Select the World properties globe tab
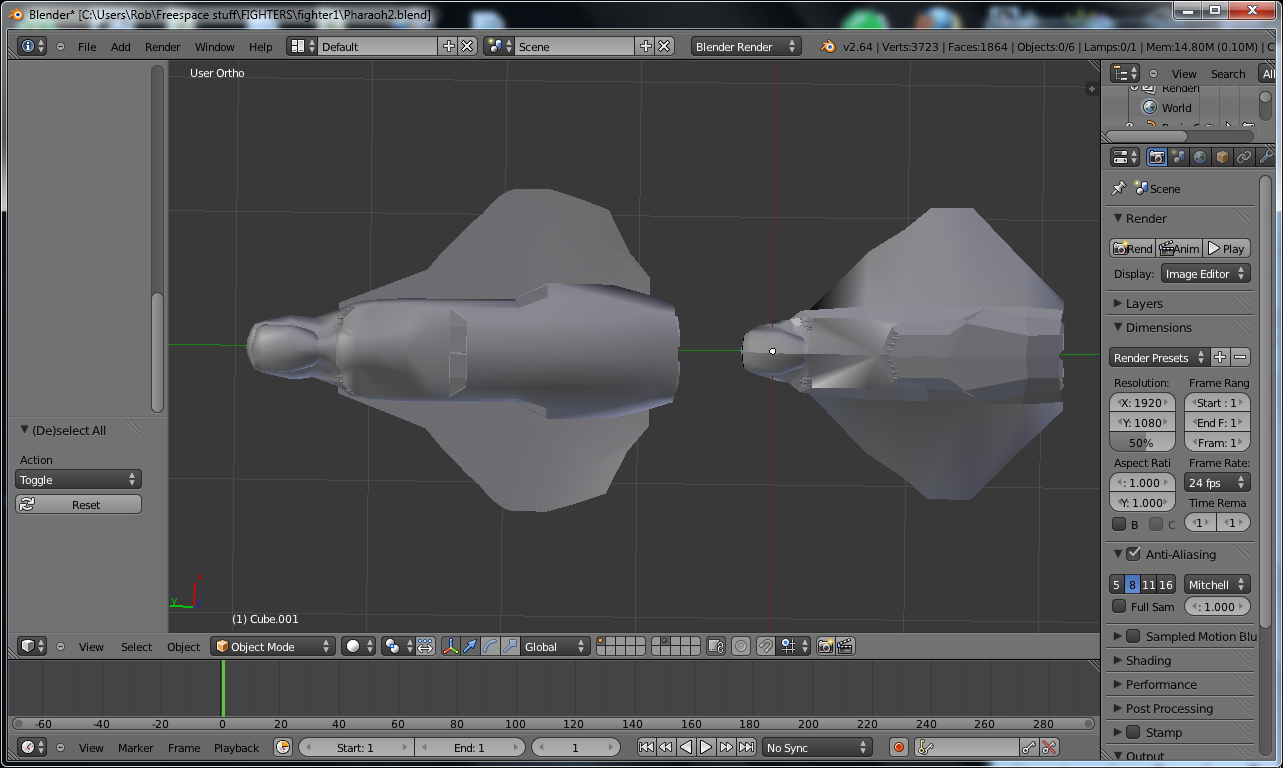The width and height of the screenshot is (1283, 768). pos(1200,157)
